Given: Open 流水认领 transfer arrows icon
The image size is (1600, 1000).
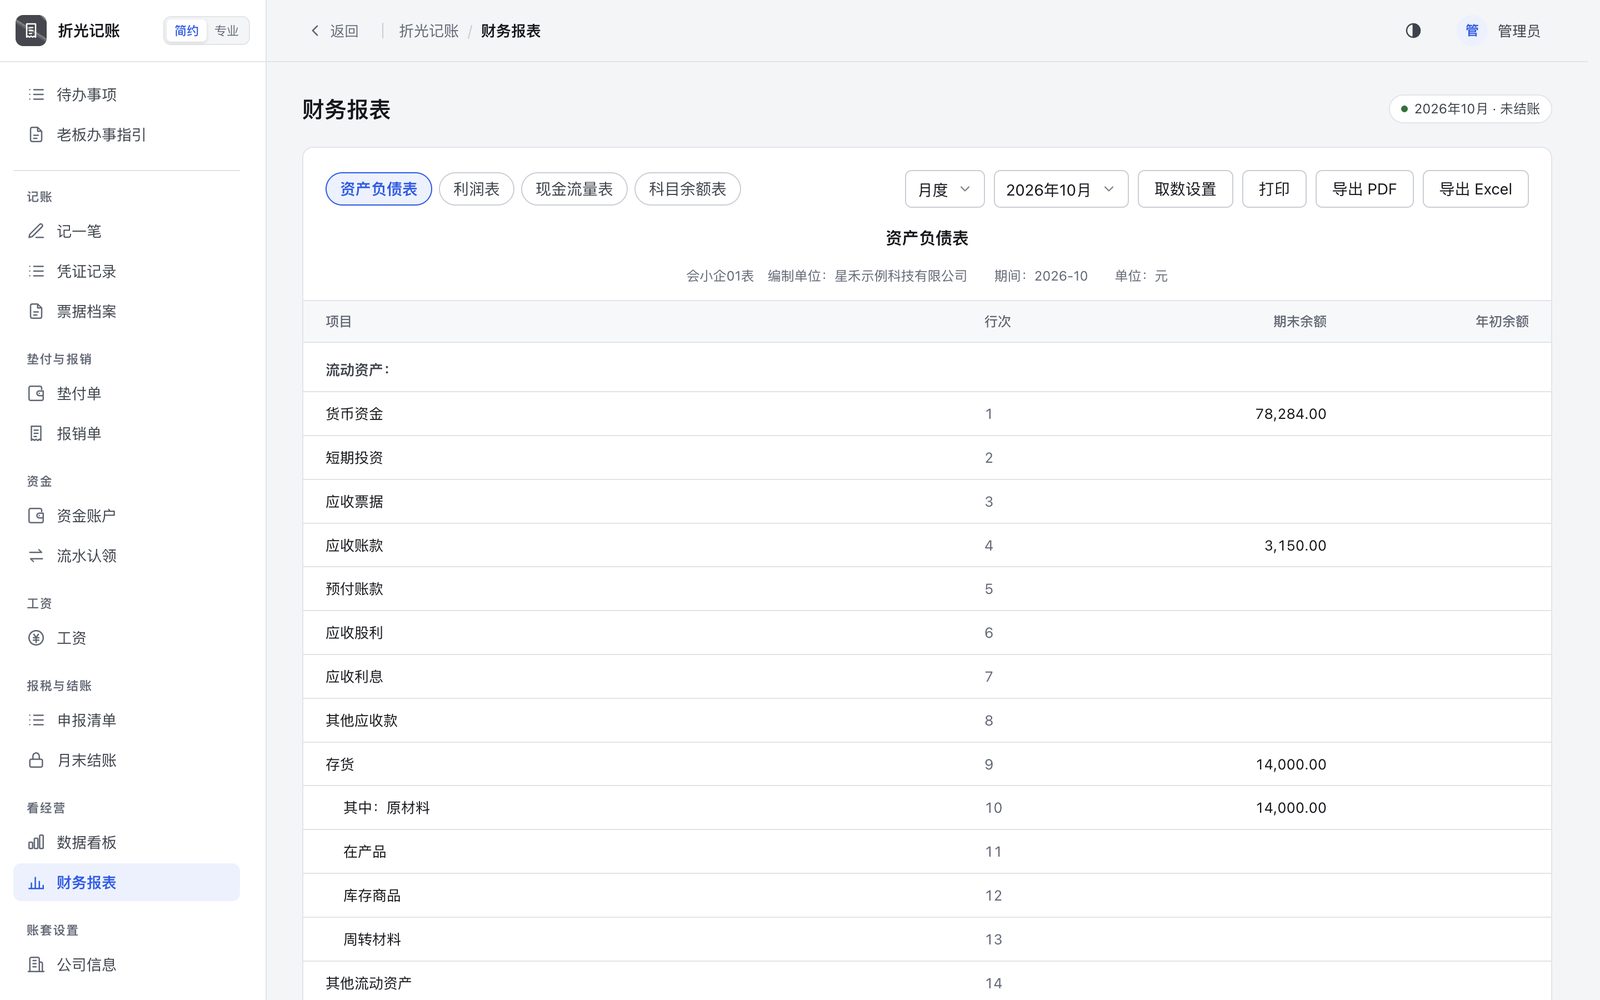Looking at the screenshot, I should point(36,555).
